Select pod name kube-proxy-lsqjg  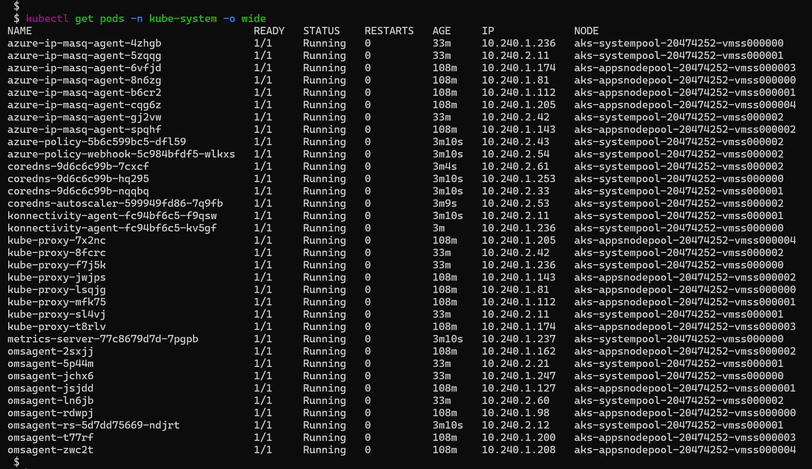click(x=56, y=290)
